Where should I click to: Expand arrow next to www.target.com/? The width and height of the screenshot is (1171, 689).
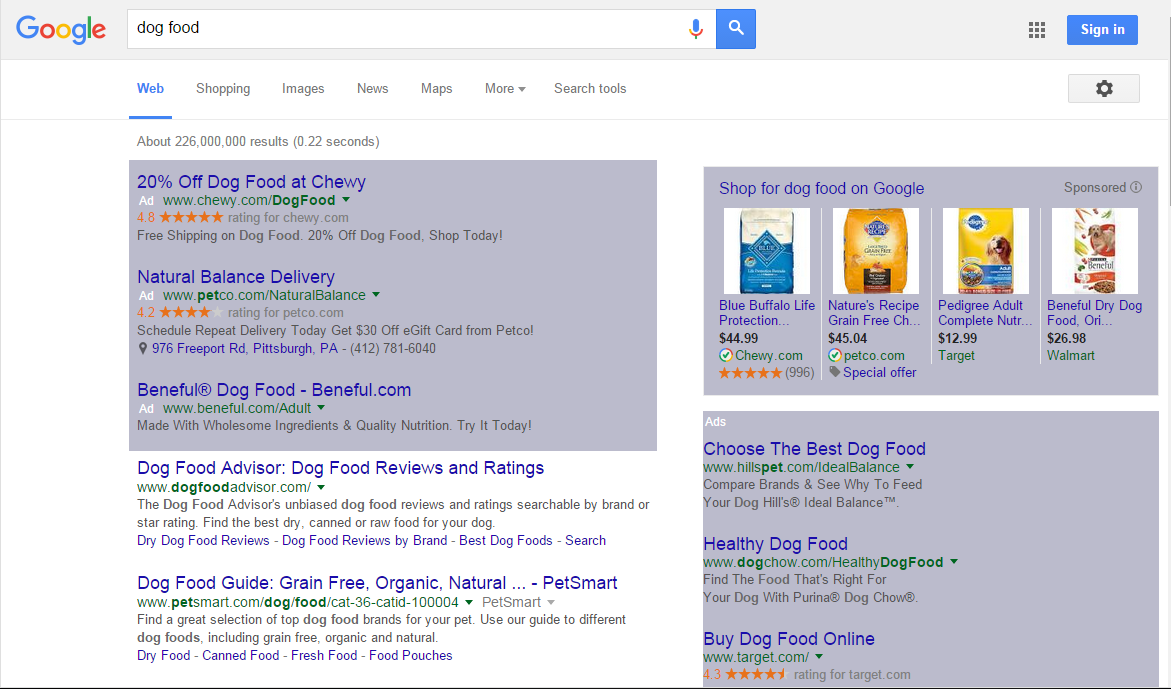tap(819, 657)
